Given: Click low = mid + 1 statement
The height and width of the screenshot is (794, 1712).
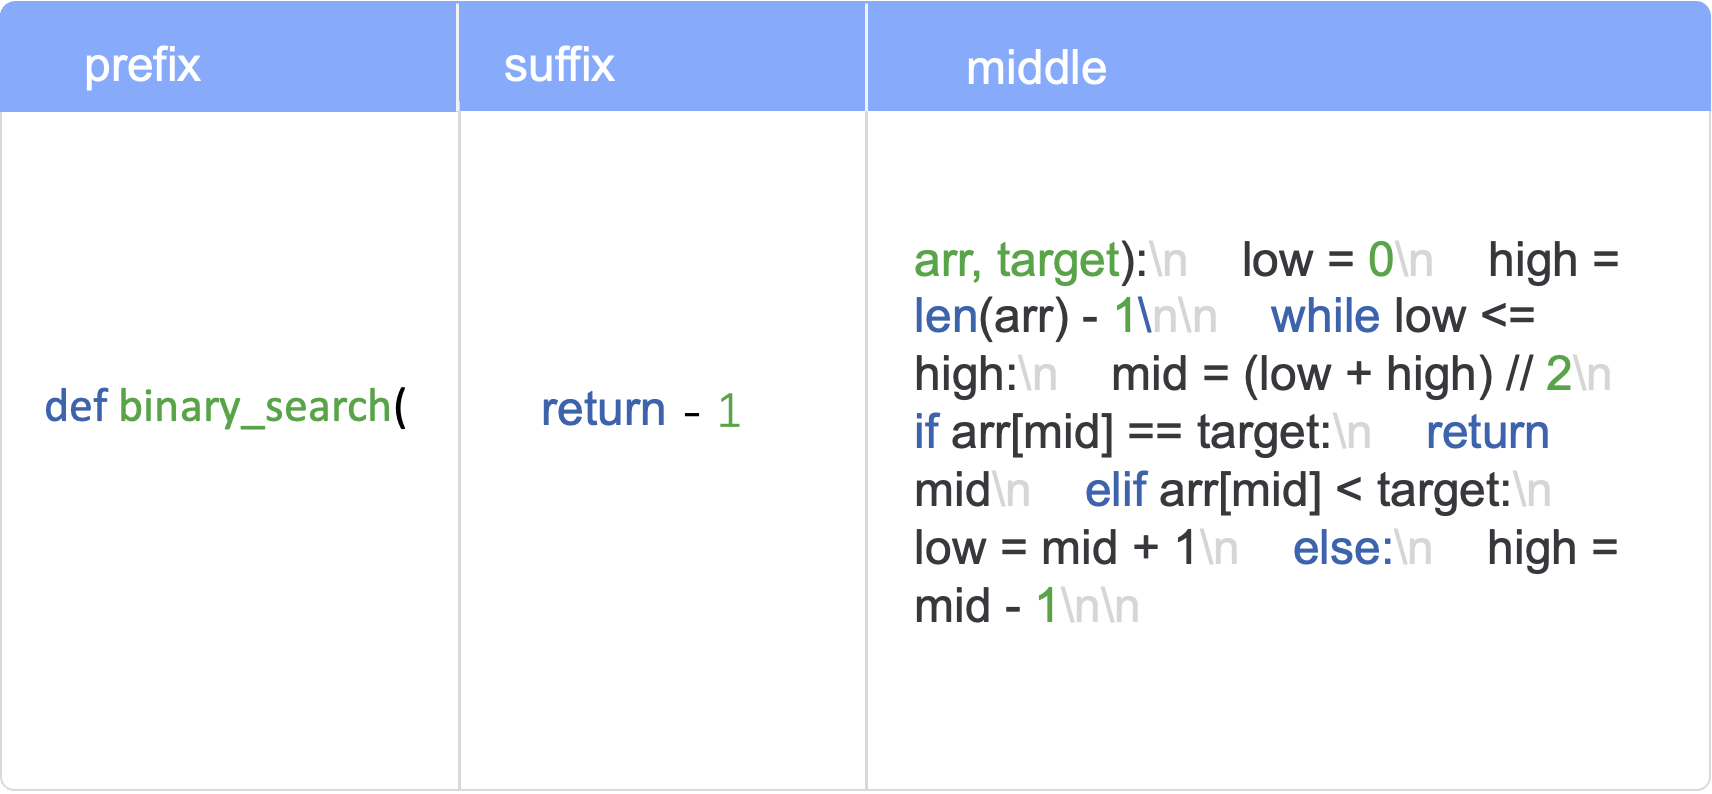Looking at the screenshot, I should click(x=1056, y=549).
